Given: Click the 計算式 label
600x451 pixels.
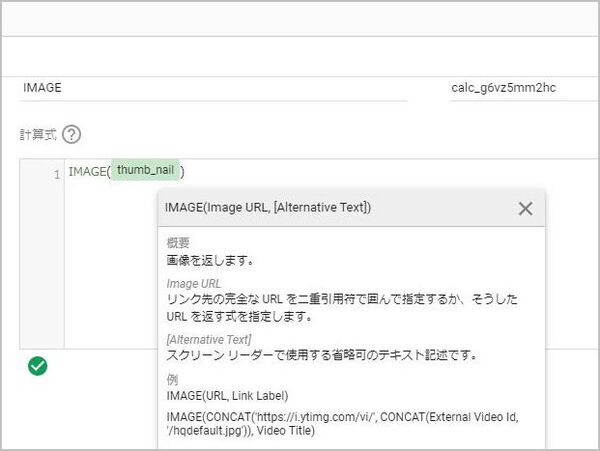Looking at the screenshot, I should click(x=38, y=135).
